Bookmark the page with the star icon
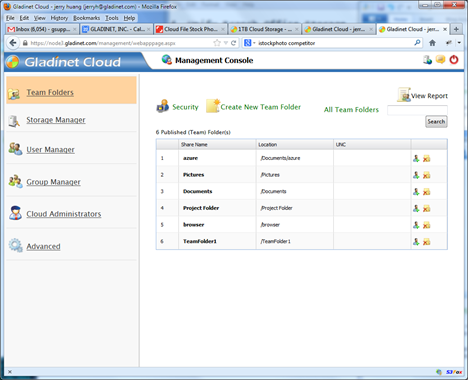Viewport: 468px width, 380px height. 217,43
